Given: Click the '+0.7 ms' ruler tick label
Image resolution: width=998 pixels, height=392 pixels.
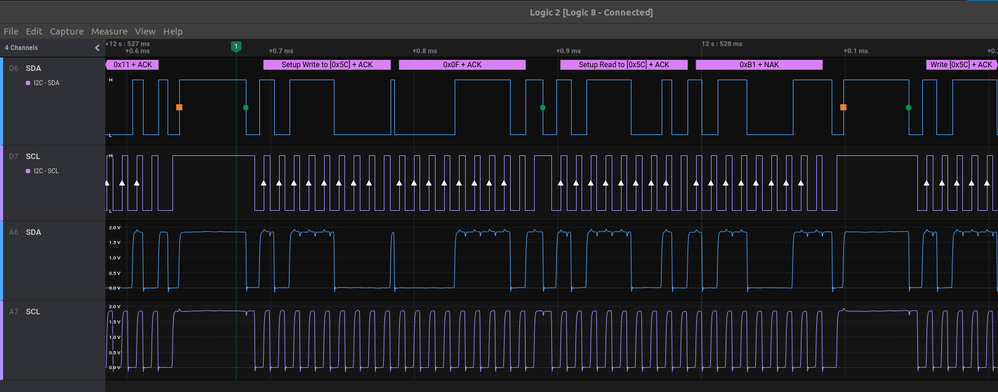Looking at the screenshot, I should pyautogui.click(x=281, y=51).
